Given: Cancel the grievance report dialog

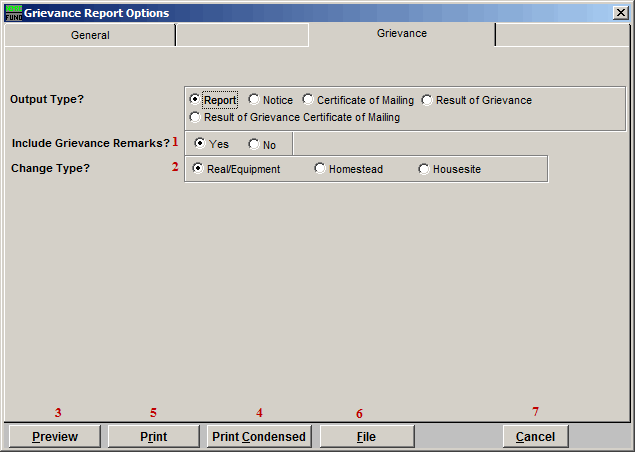Looking at the screenshot, I should click(535, 437).
